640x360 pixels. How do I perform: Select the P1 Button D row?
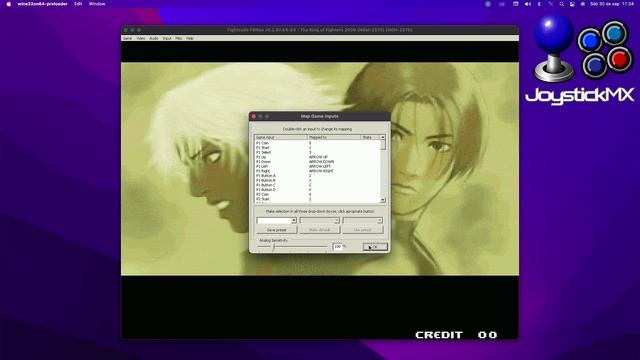point(317,190)
